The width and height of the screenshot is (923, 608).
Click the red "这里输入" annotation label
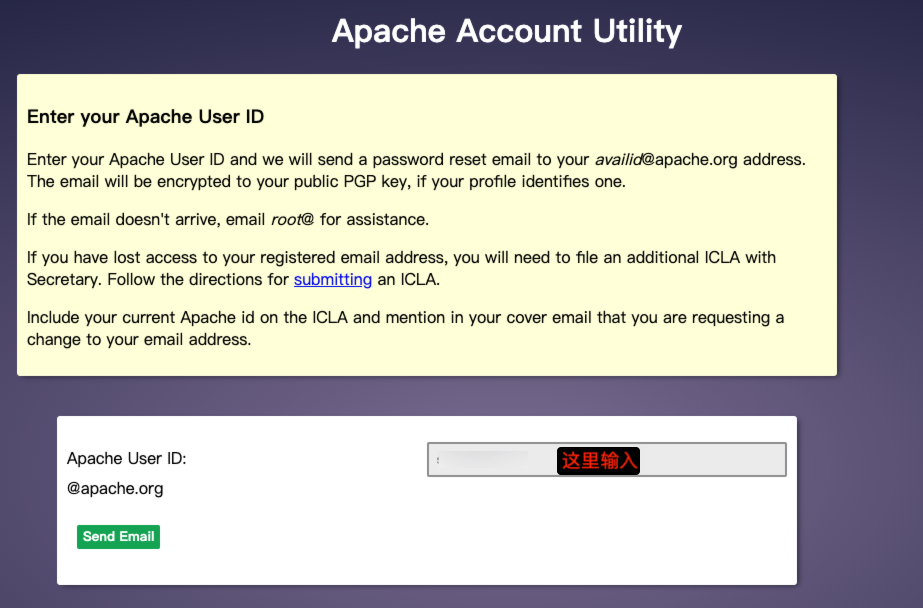(x=598, y=460)
